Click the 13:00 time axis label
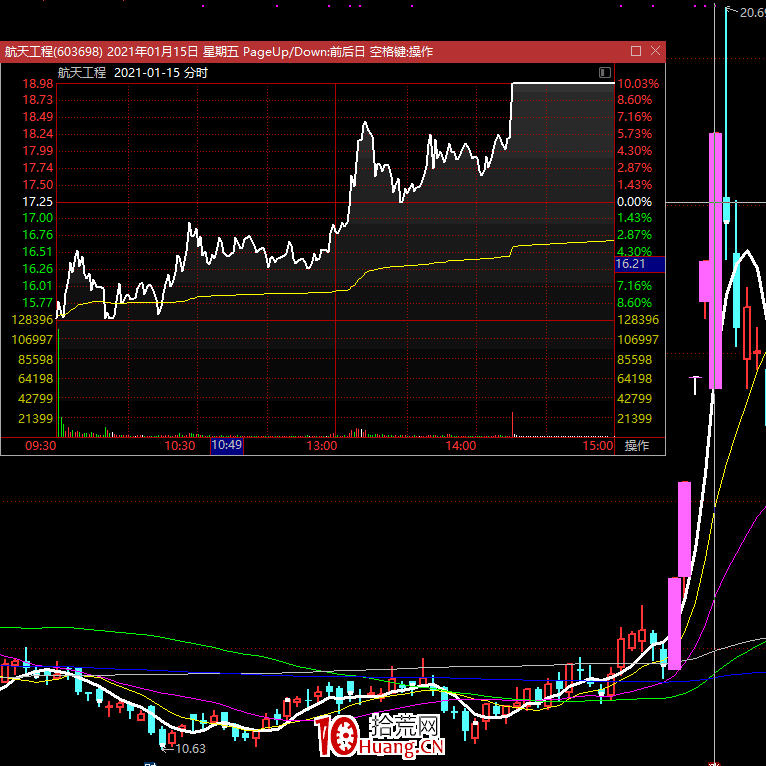Image resolution: width=766 pixels, height=766 pixels. pos(322,446)
